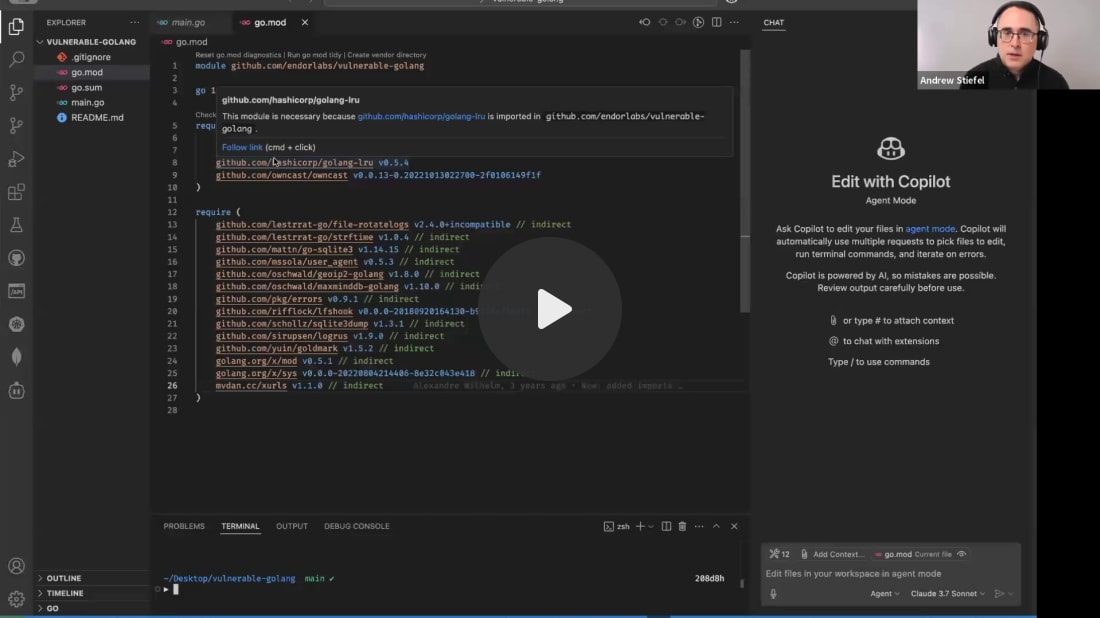The height and width of the screenshot is (618, 1100).
Task: Click the Follow link in the hover tooltip
Action: (242, 147)
